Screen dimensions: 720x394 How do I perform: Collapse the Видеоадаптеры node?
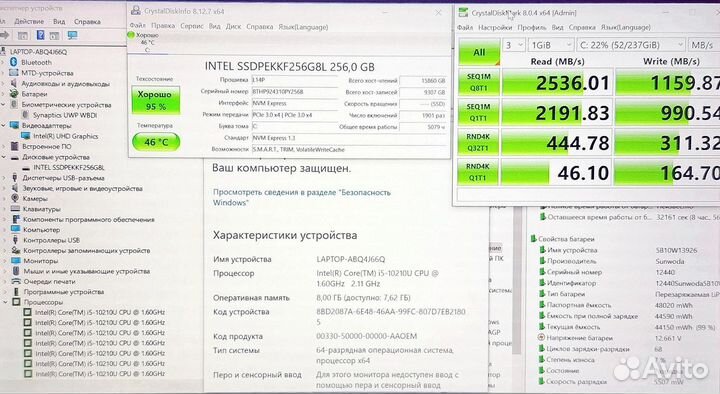pos(3,125)
